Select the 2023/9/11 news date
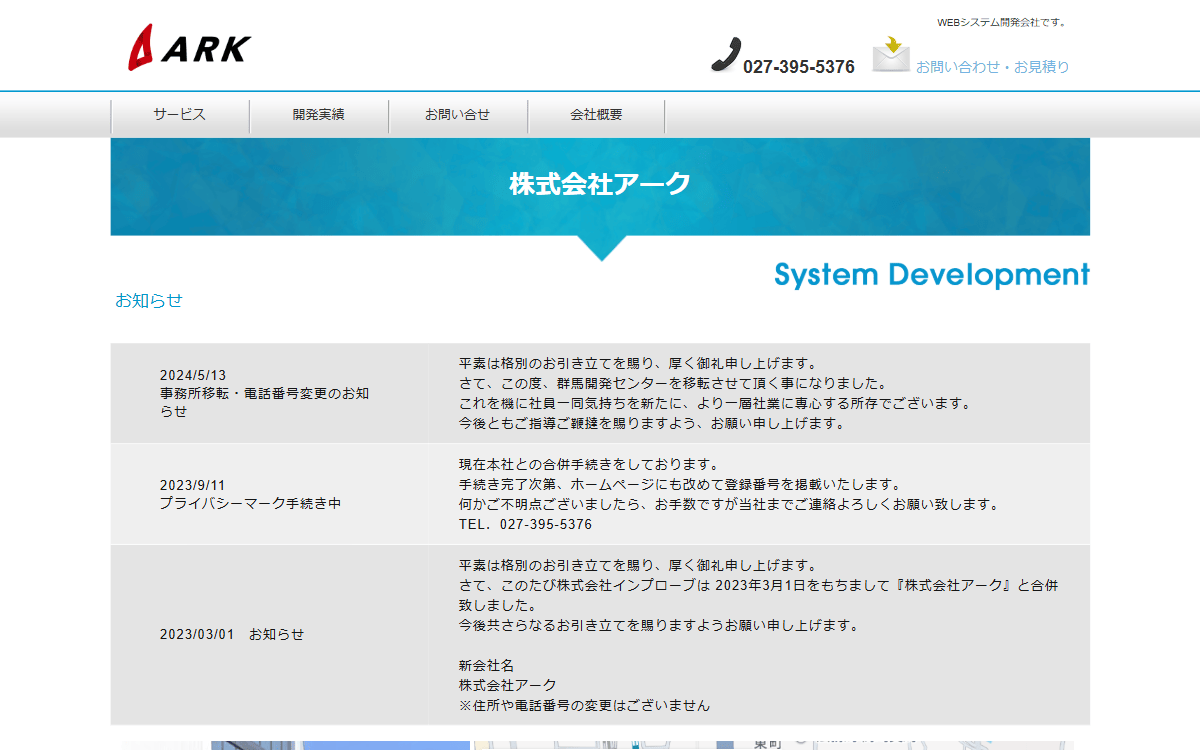1200x750 pixels. click(x=193, y=485)
